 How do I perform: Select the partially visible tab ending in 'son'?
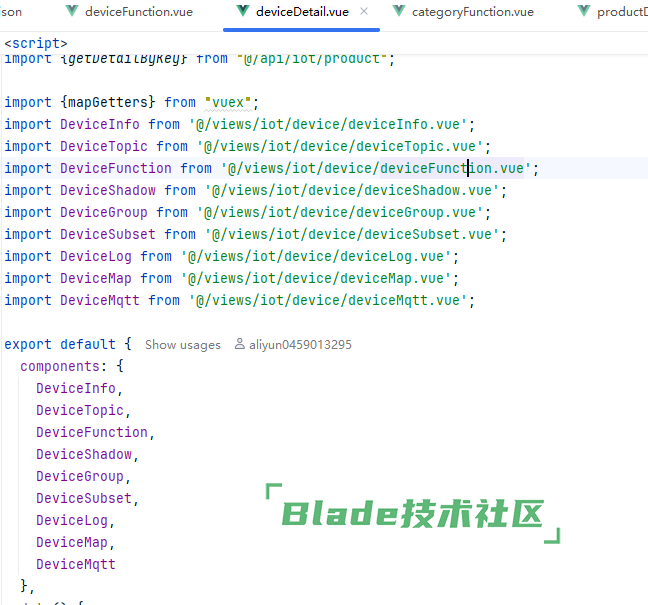point(11,12)
